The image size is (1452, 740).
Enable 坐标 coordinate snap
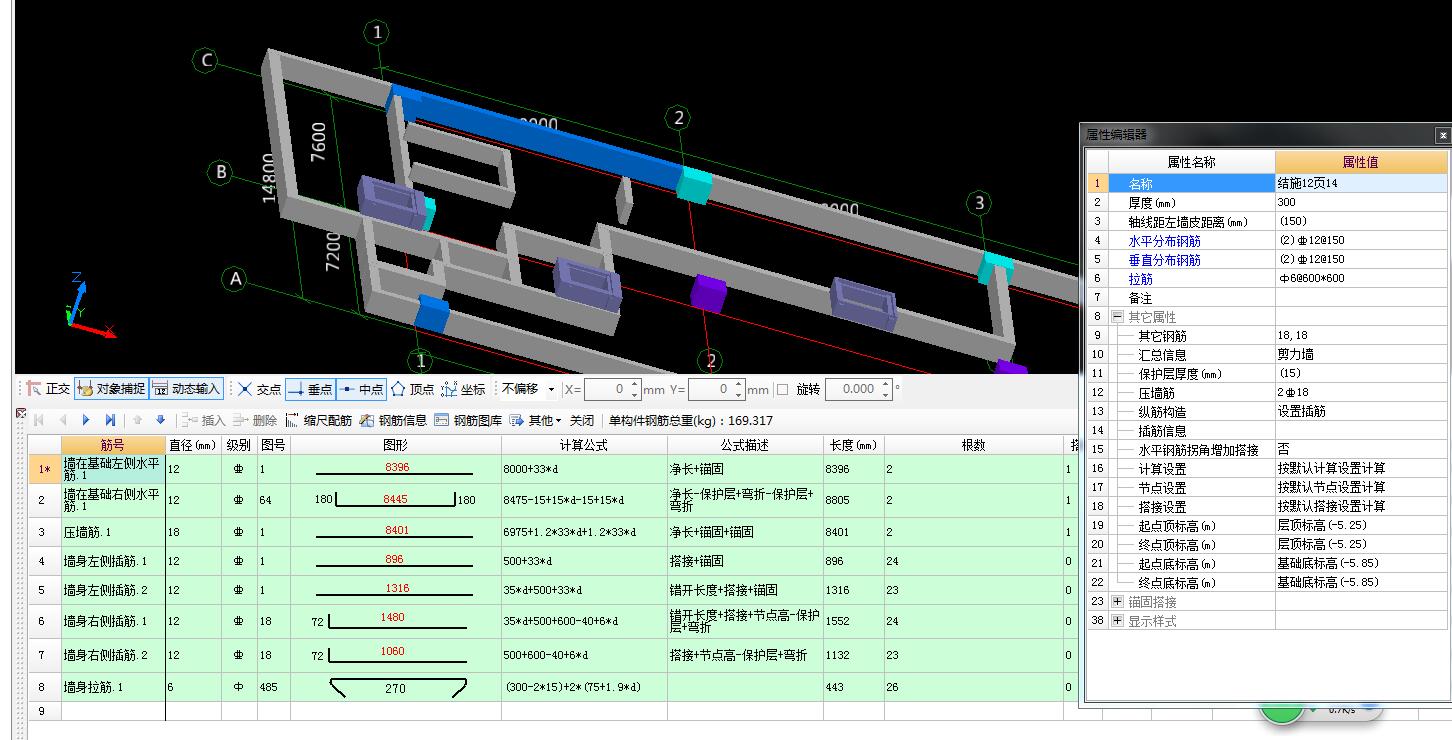point(463,389)
